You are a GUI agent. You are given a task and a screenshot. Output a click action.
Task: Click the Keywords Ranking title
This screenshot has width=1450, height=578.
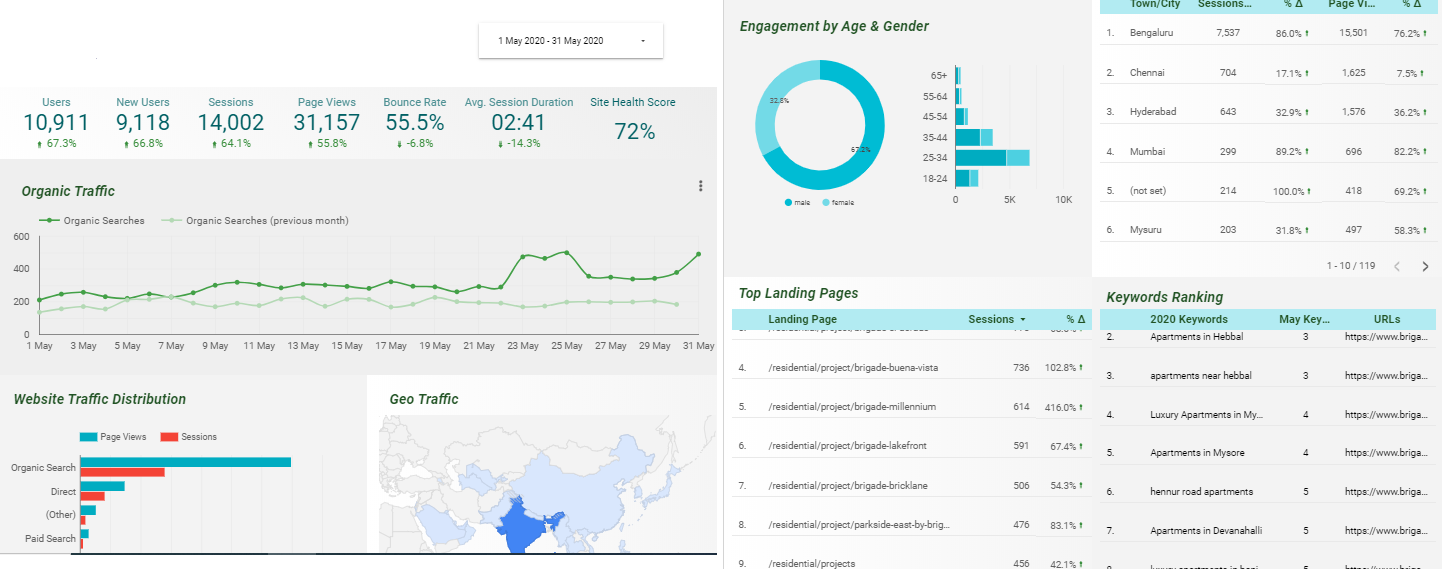point(1164,297)
